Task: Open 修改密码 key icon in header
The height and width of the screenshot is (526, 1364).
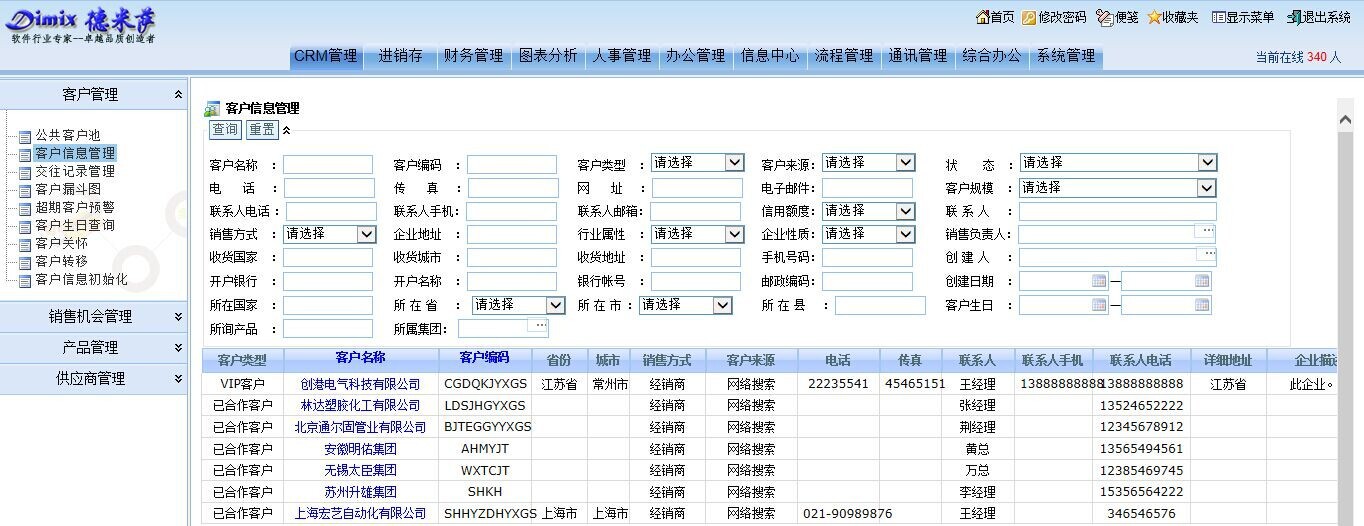Action: tap(1029, 17)
